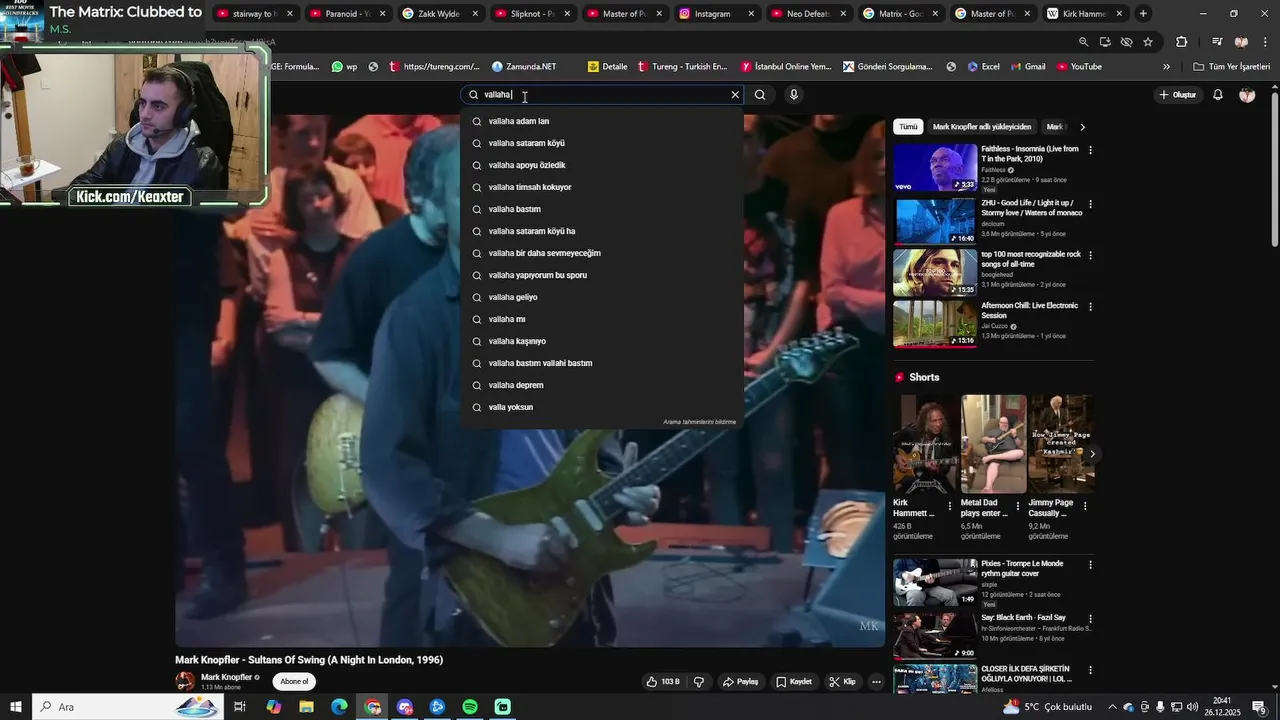Open Zamunda.NET bookmark
The width and height of the screenshot is (1280, 720).
point(524,67)
